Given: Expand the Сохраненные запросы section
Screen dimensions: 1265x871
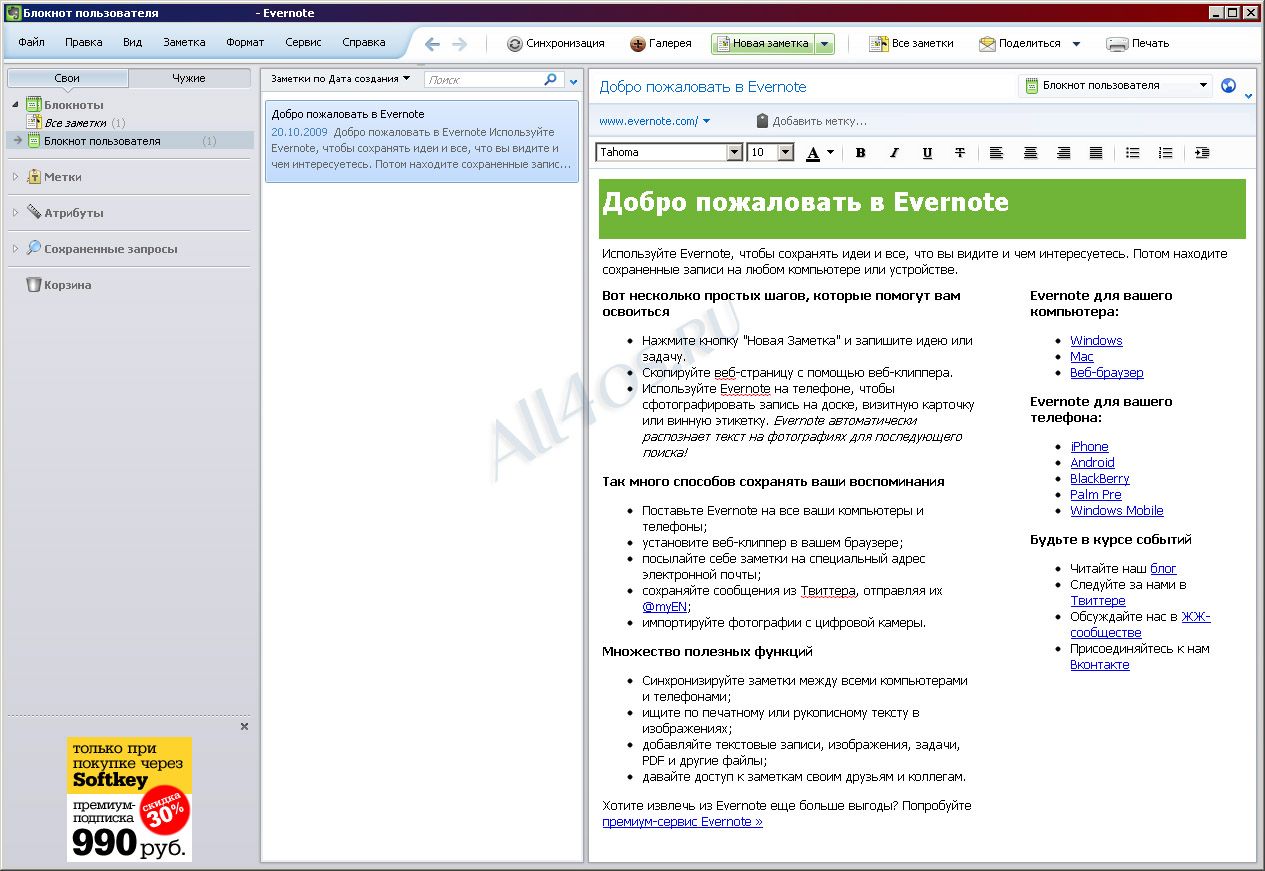Looking at the screenshot, I should coord(15,249).
